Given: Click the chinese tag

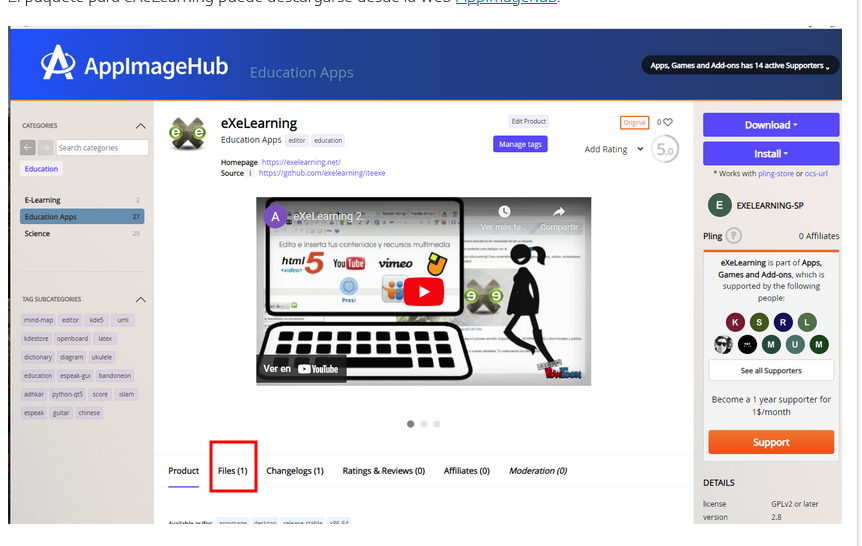Looking at the screenshot, I should point(89,413).
